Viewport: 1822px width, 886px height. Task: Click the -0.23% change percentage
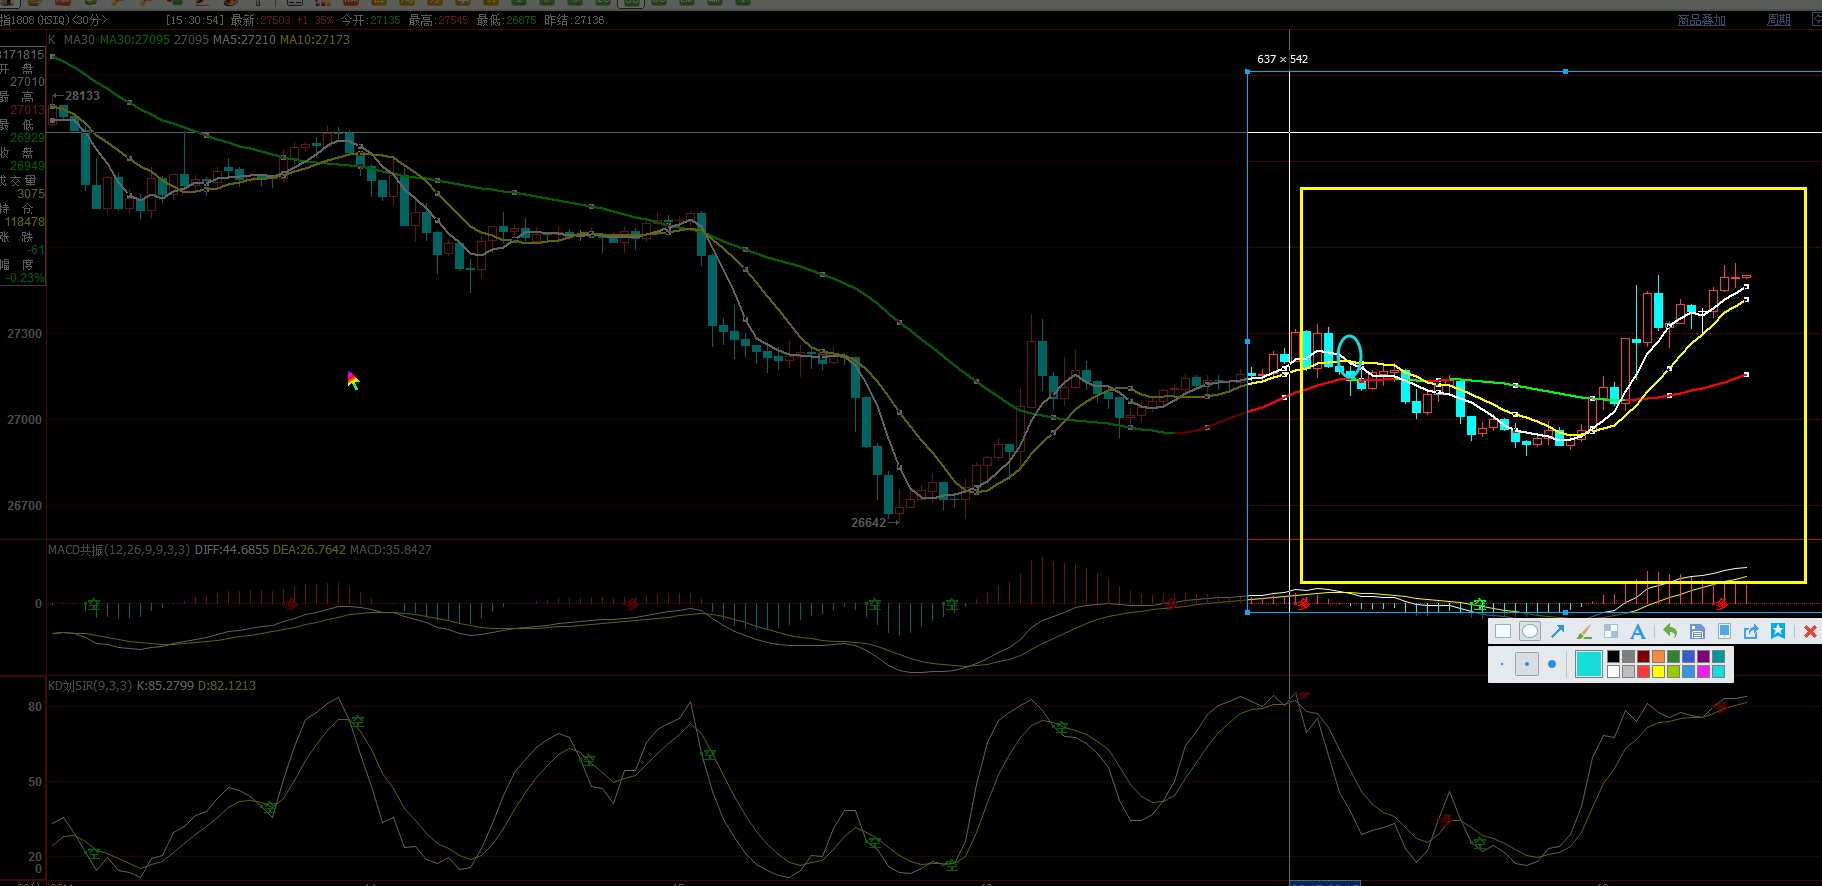pos(25,278)
